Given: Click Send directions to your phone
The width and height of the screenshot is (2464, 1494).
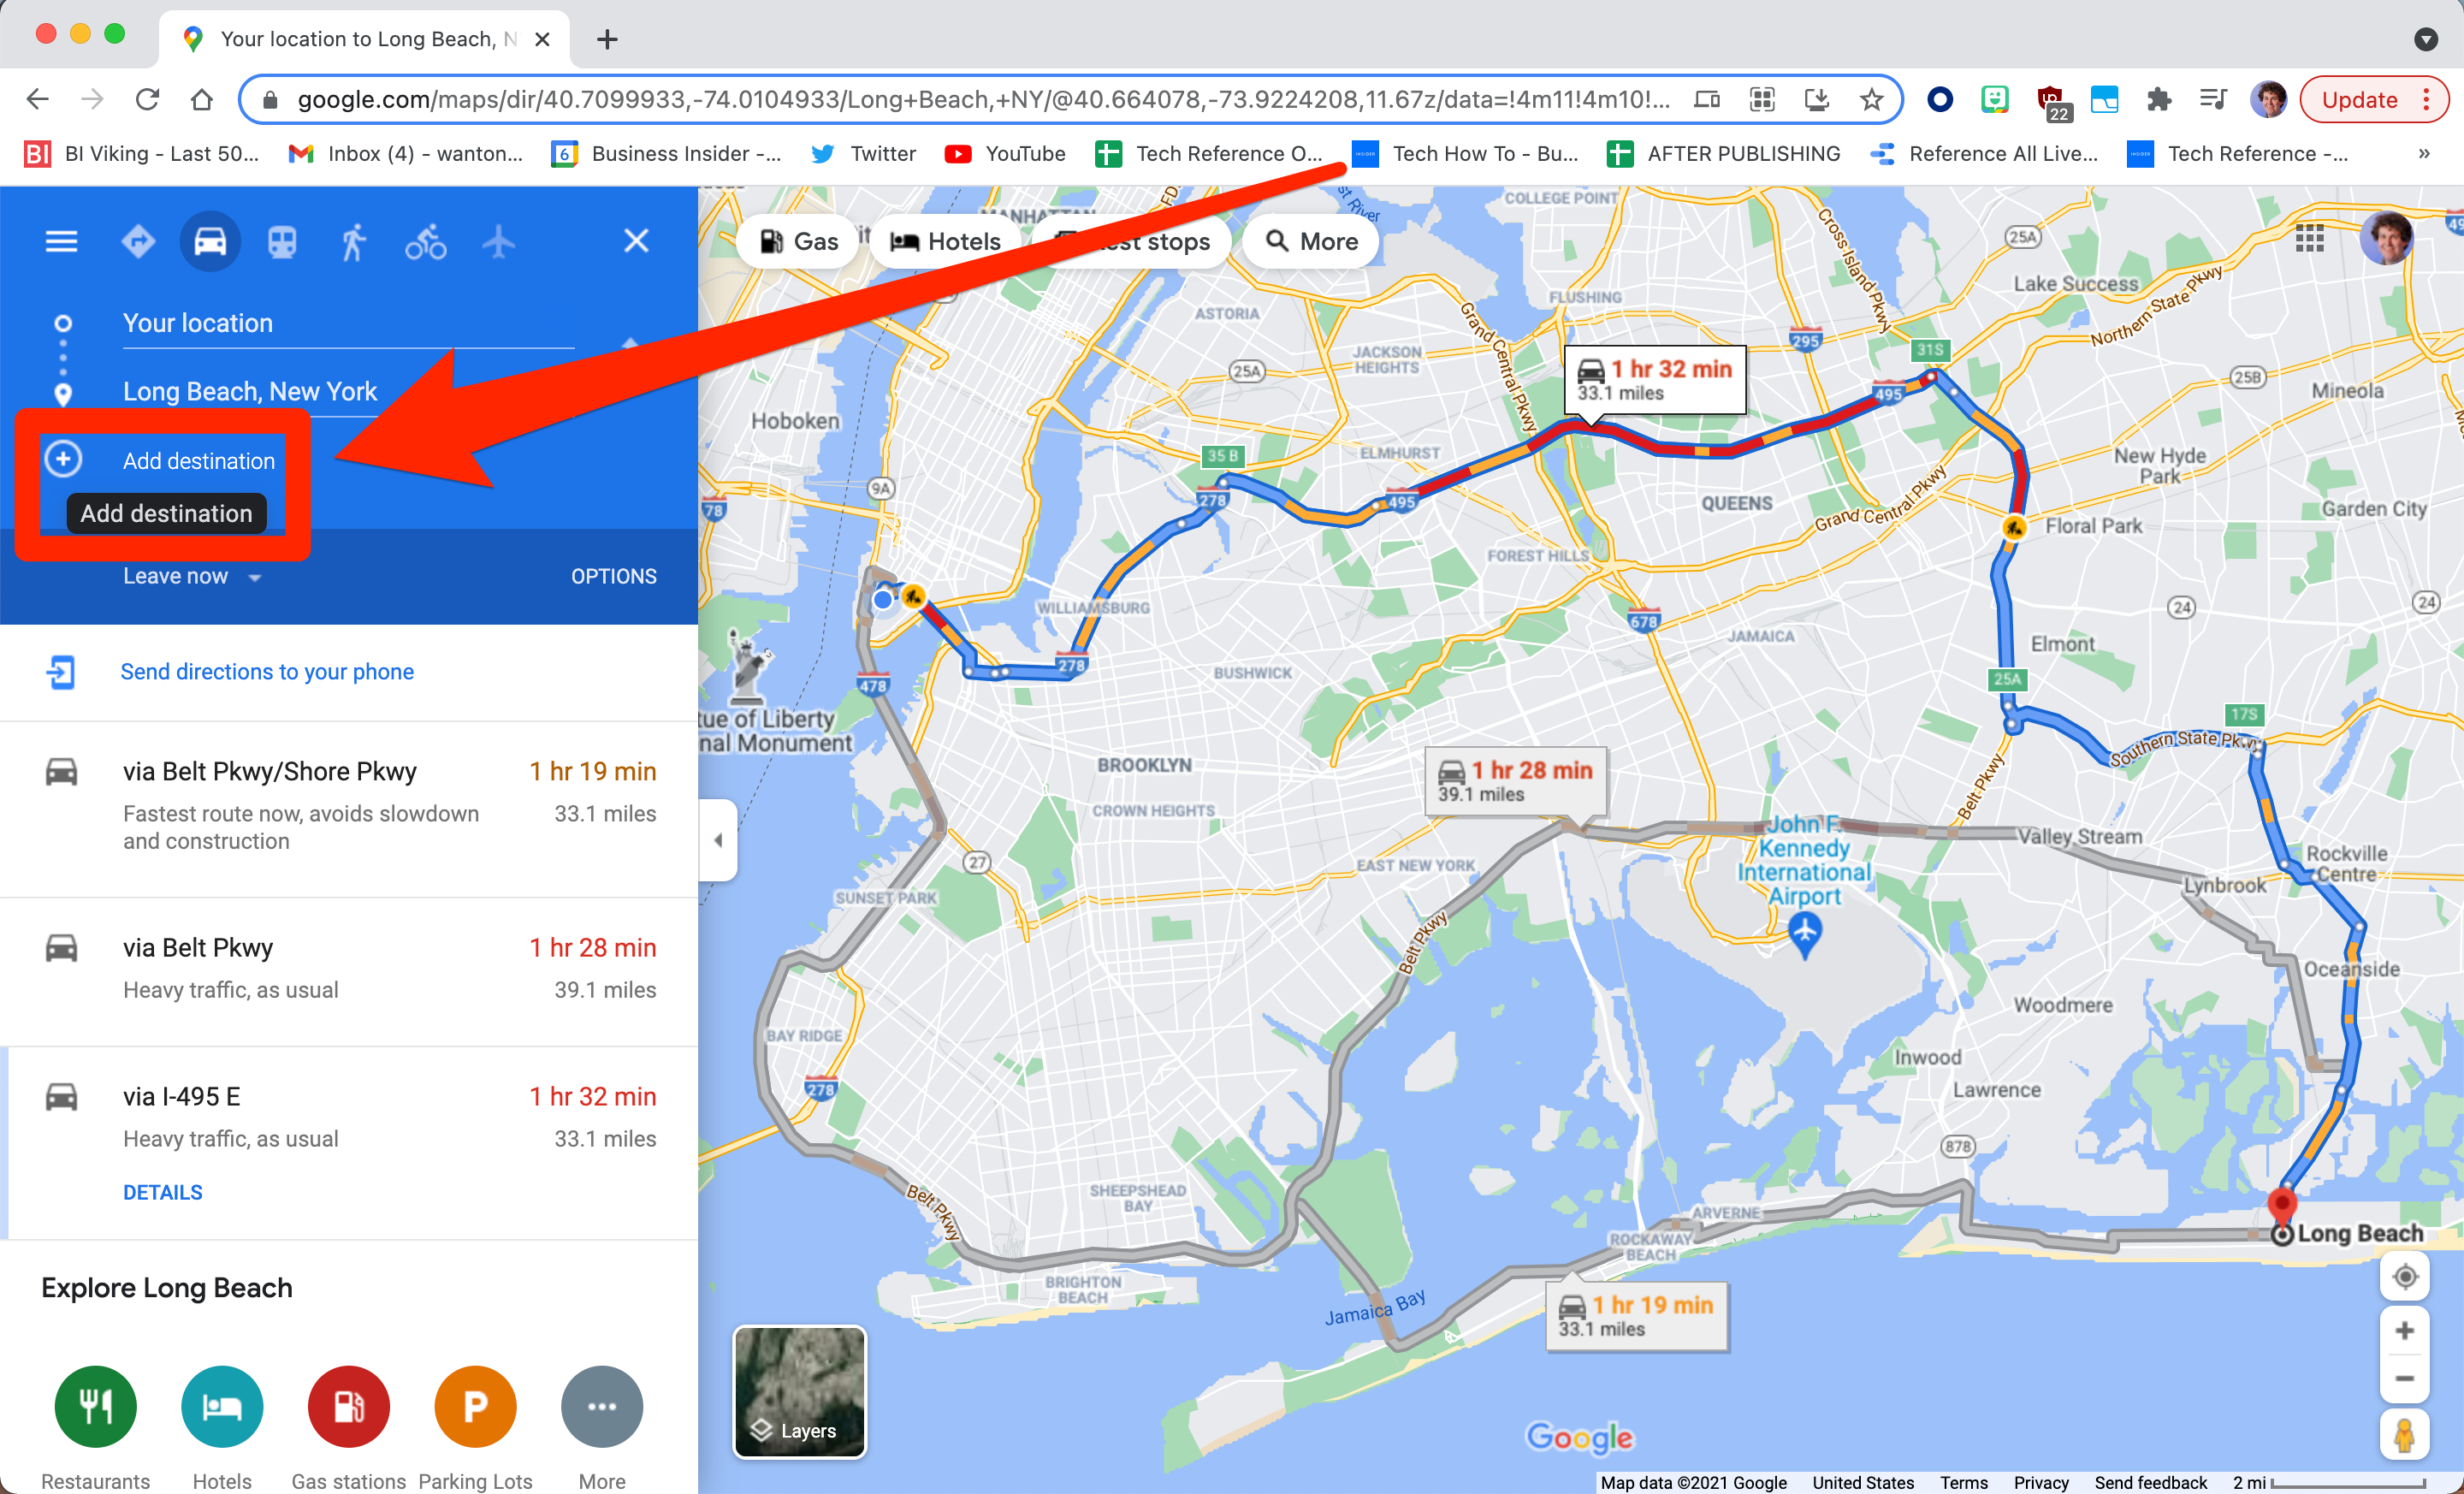Looking at the screenshot, I should tap(268, 671).
